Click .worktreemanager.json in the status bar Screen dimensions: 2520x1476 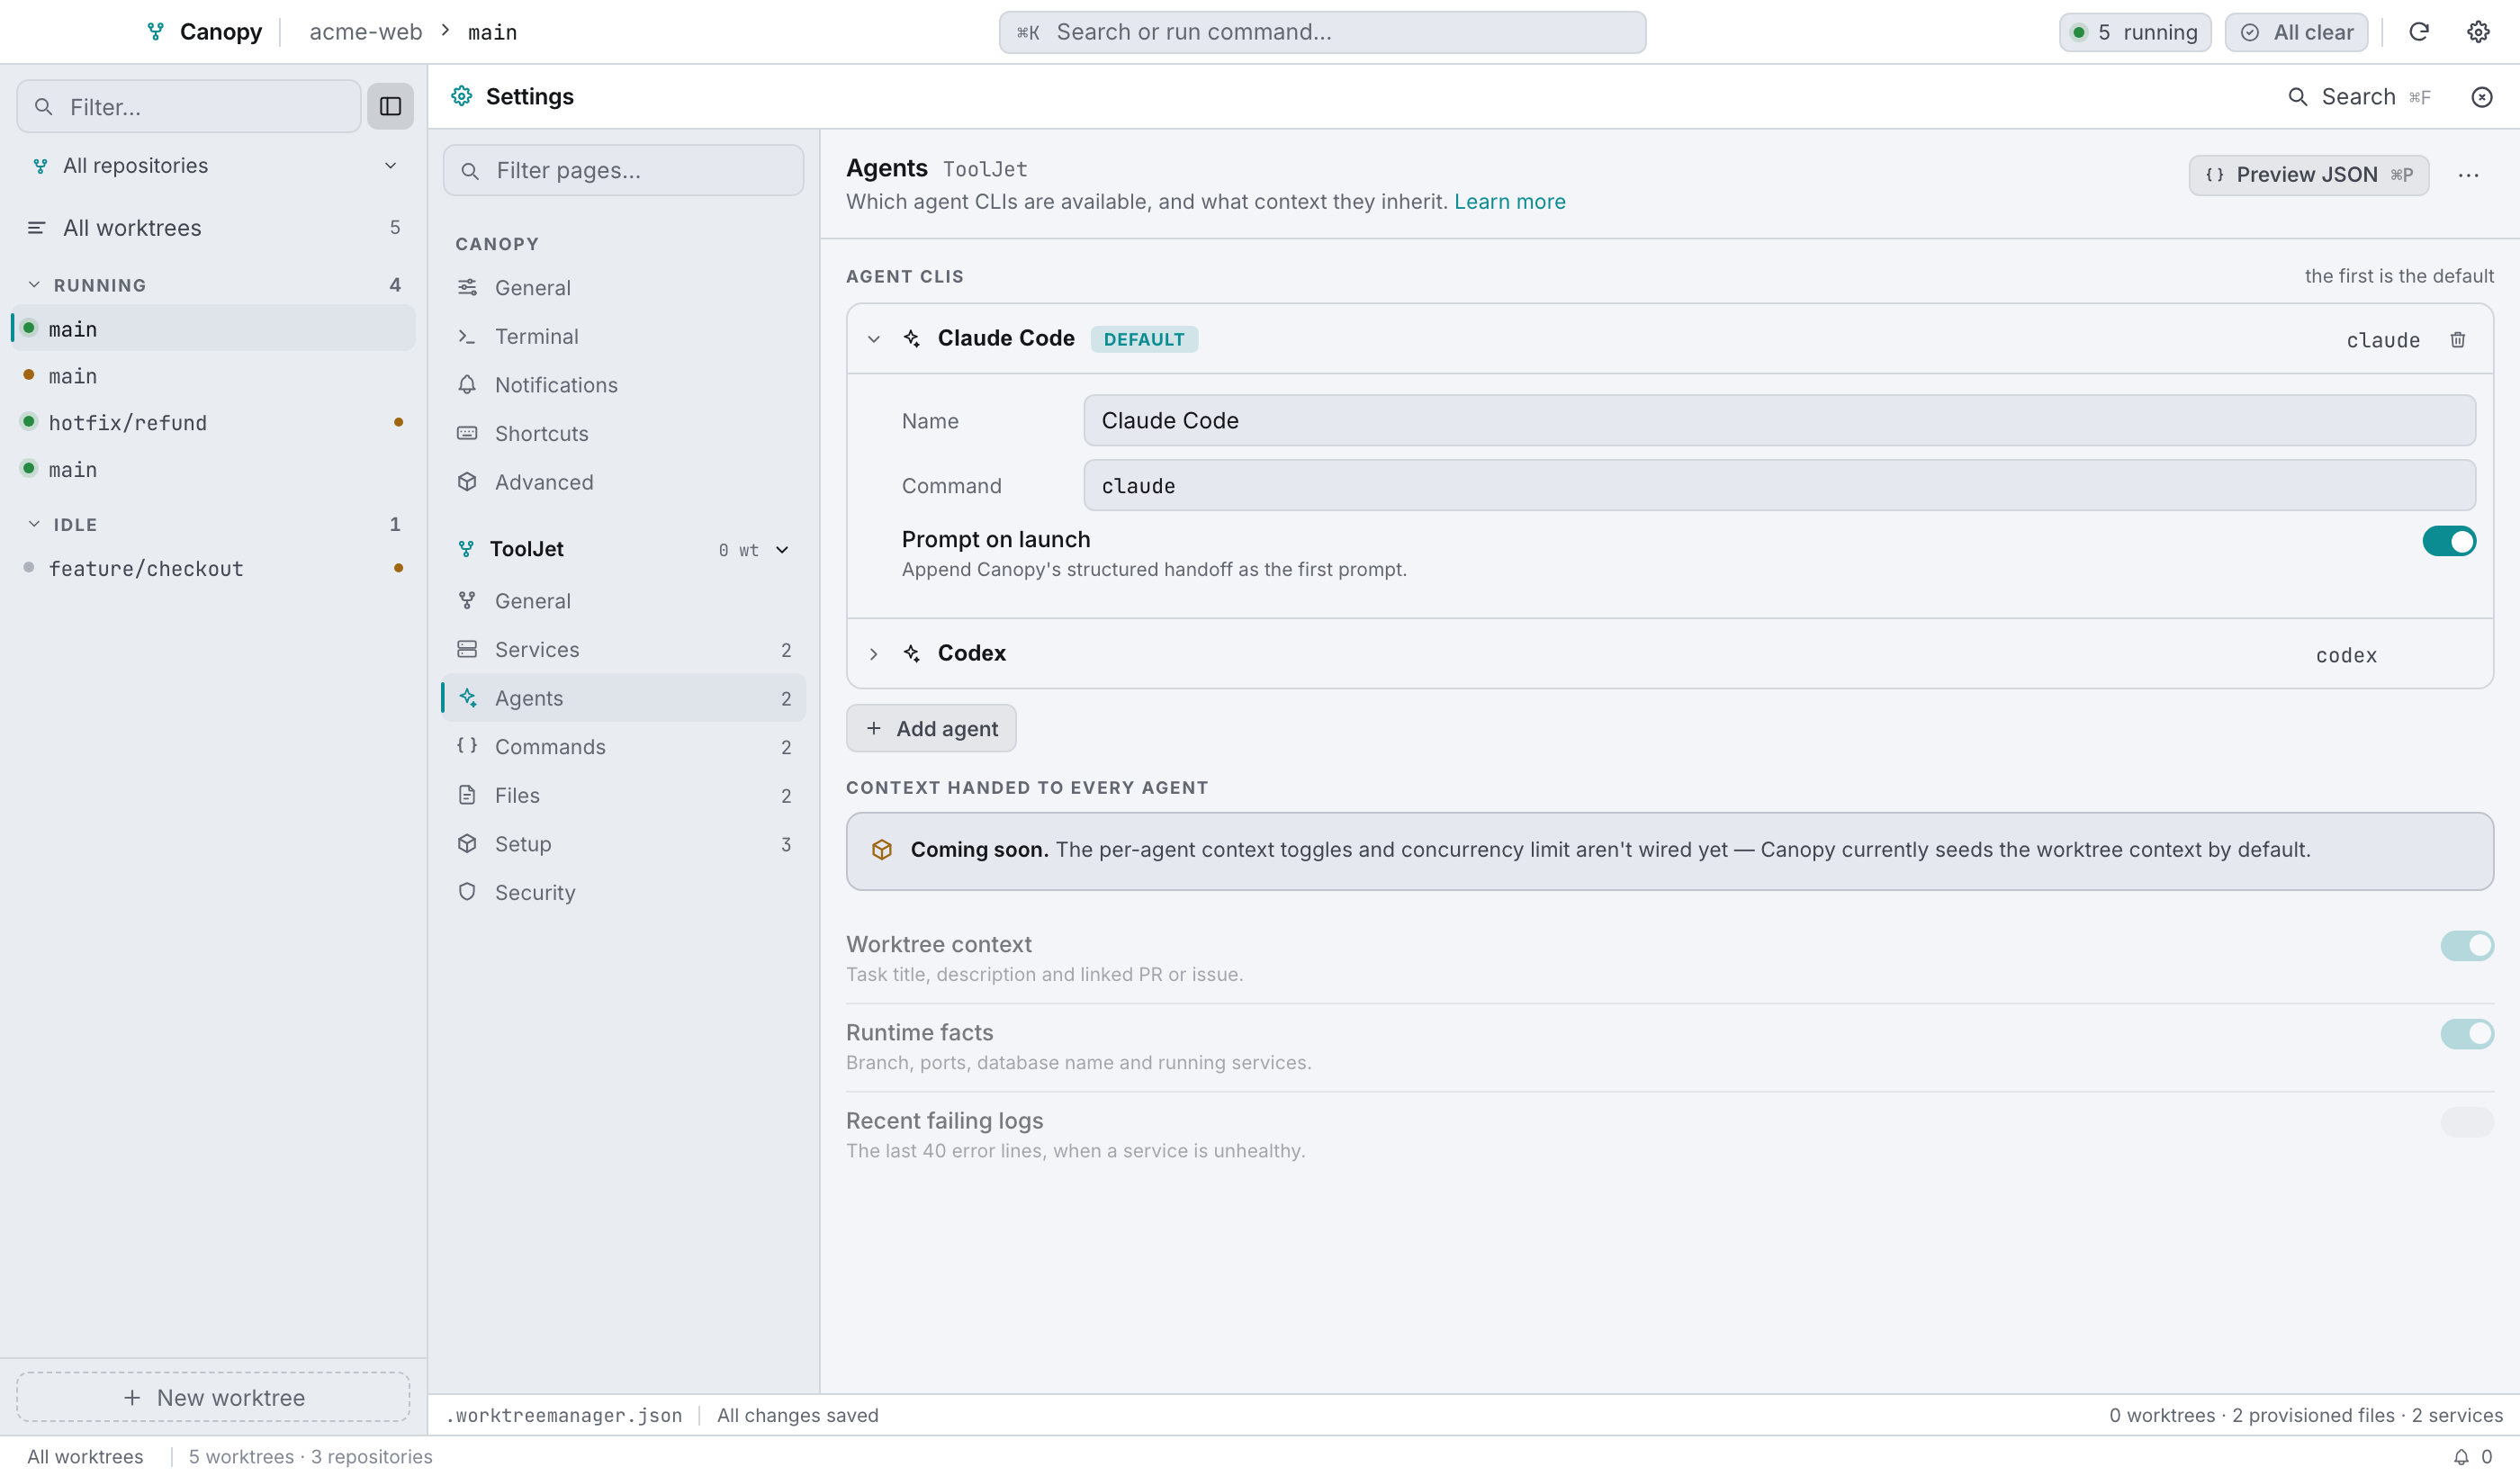[564, 1415]
